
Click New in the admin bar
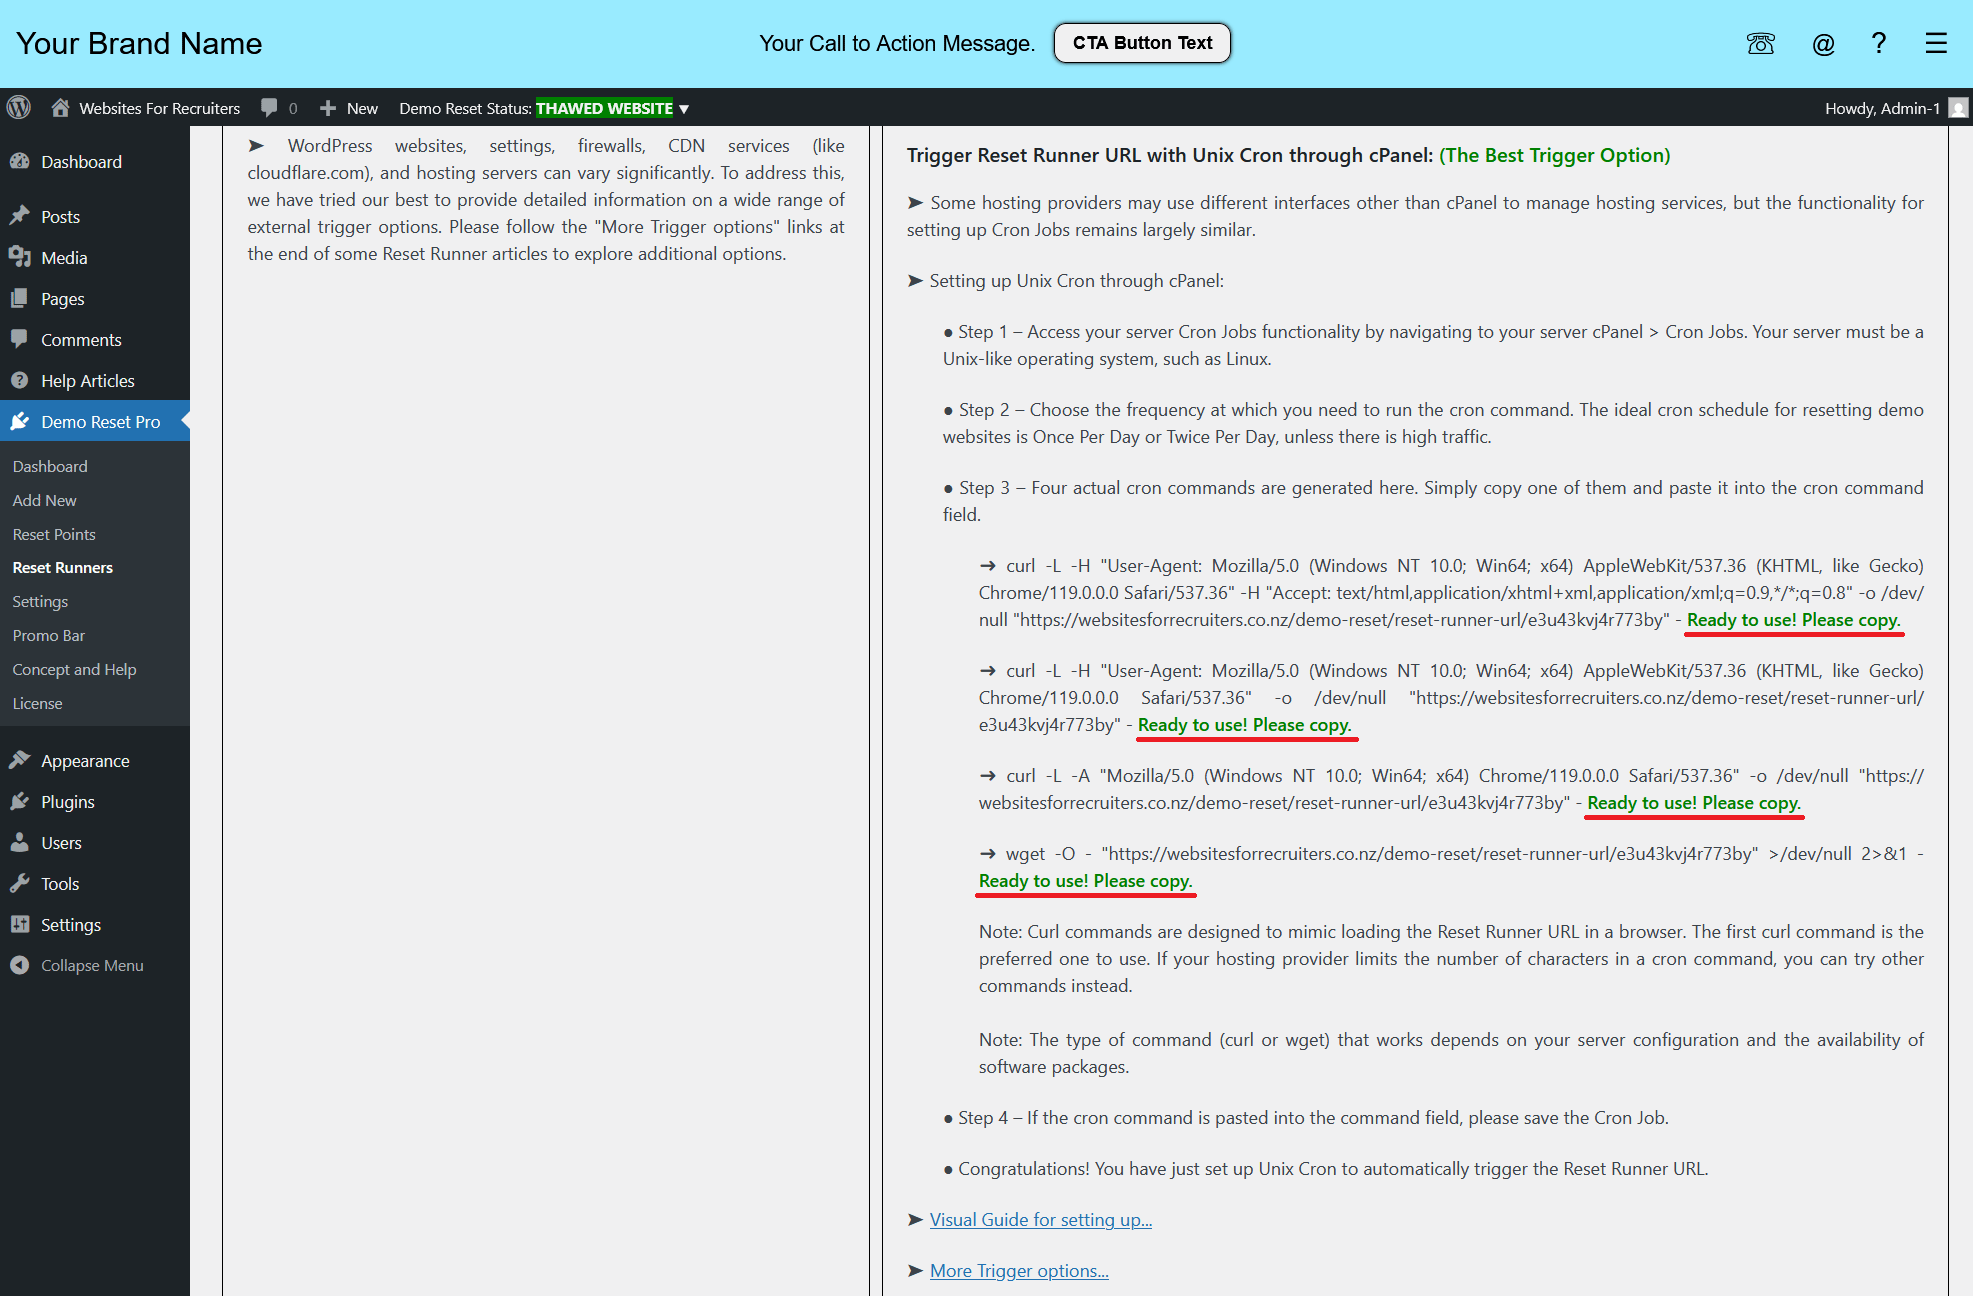point(362,108)
